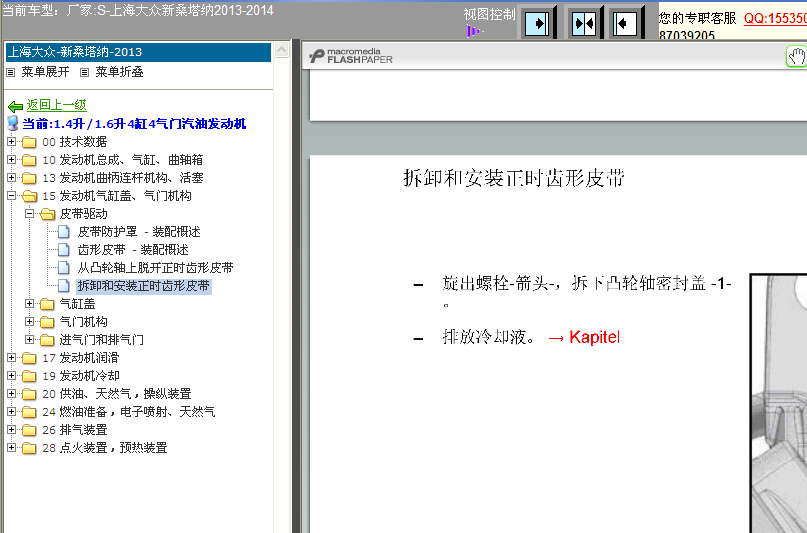Click the expand-right view control icon

click(x=537, y=22)
